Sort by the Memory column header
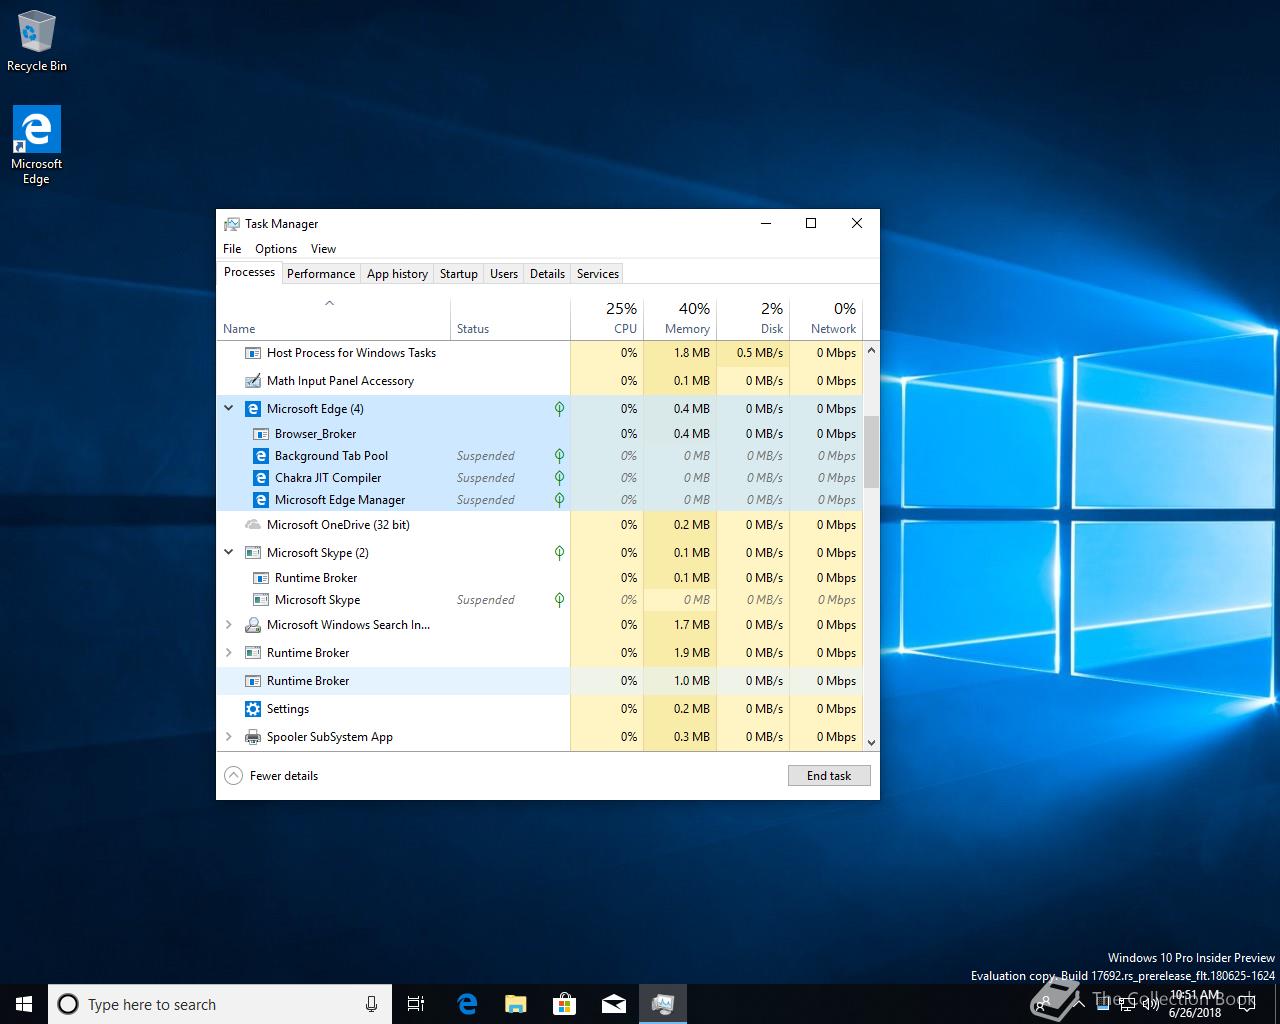Image resolution: width=1280 pixels, height=1024 pixels. point(680,319)
